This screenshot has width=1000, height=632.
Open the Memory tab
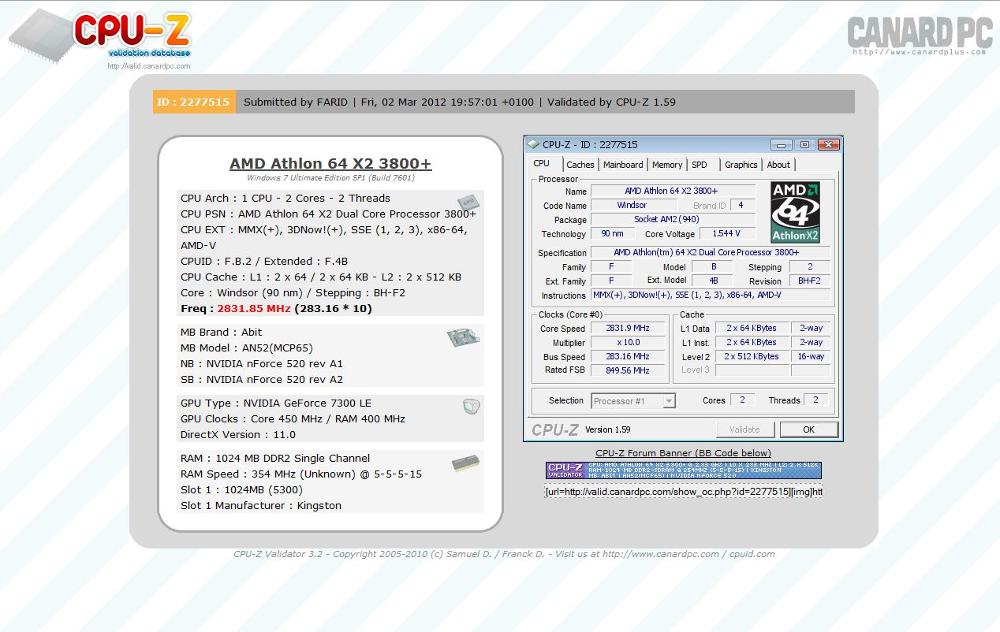[x=667, y=165]
